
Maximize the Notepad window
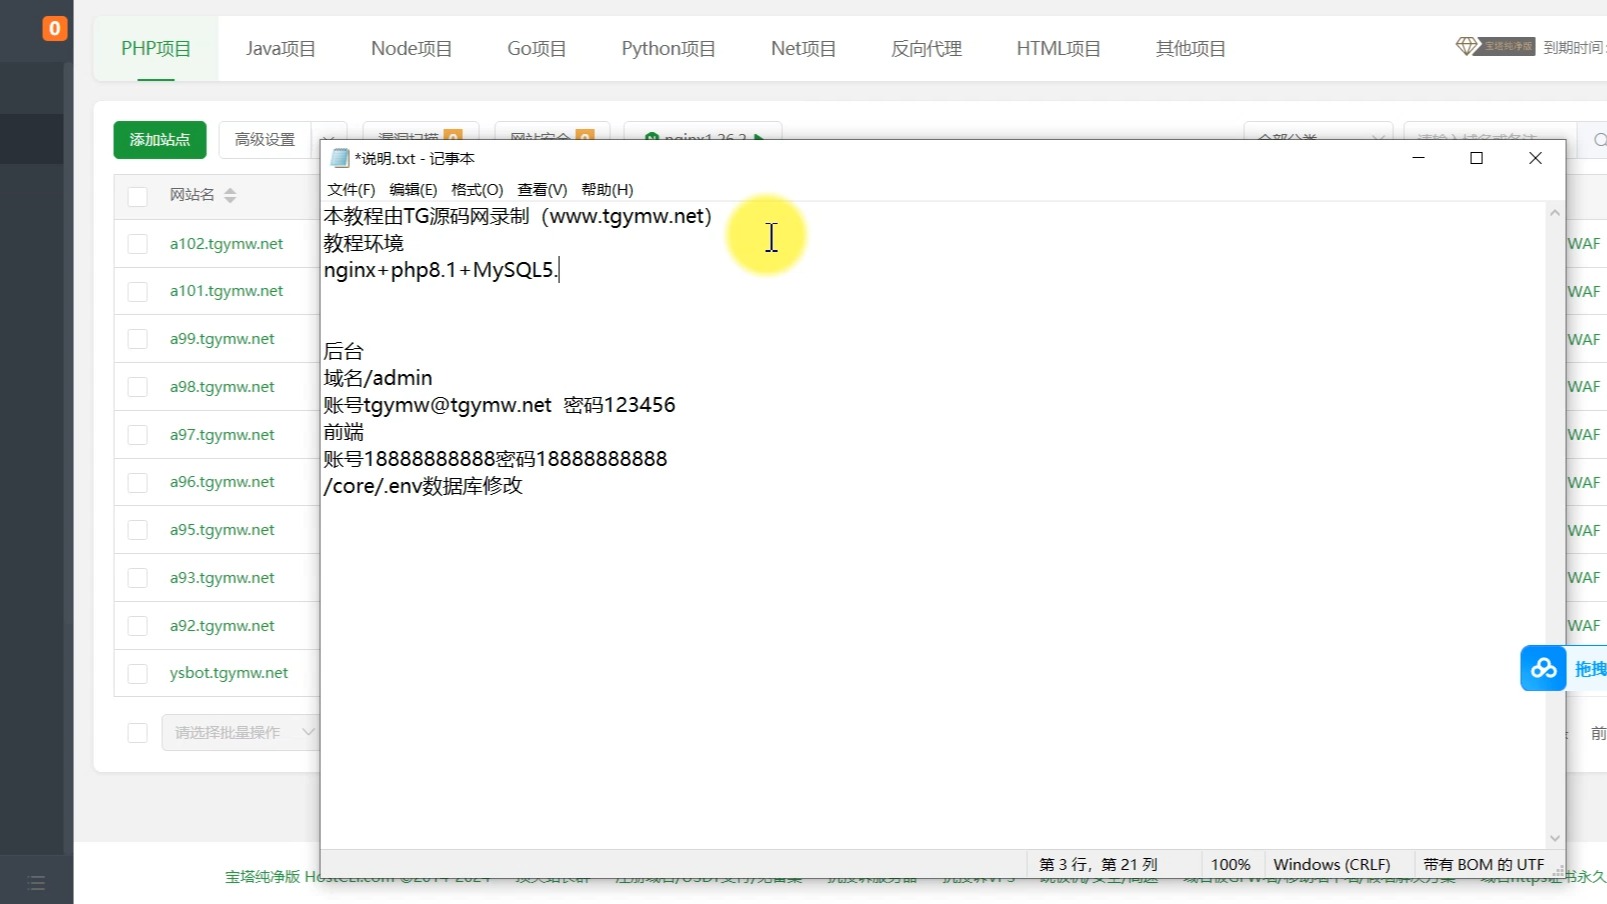[x=1476, y=158]
